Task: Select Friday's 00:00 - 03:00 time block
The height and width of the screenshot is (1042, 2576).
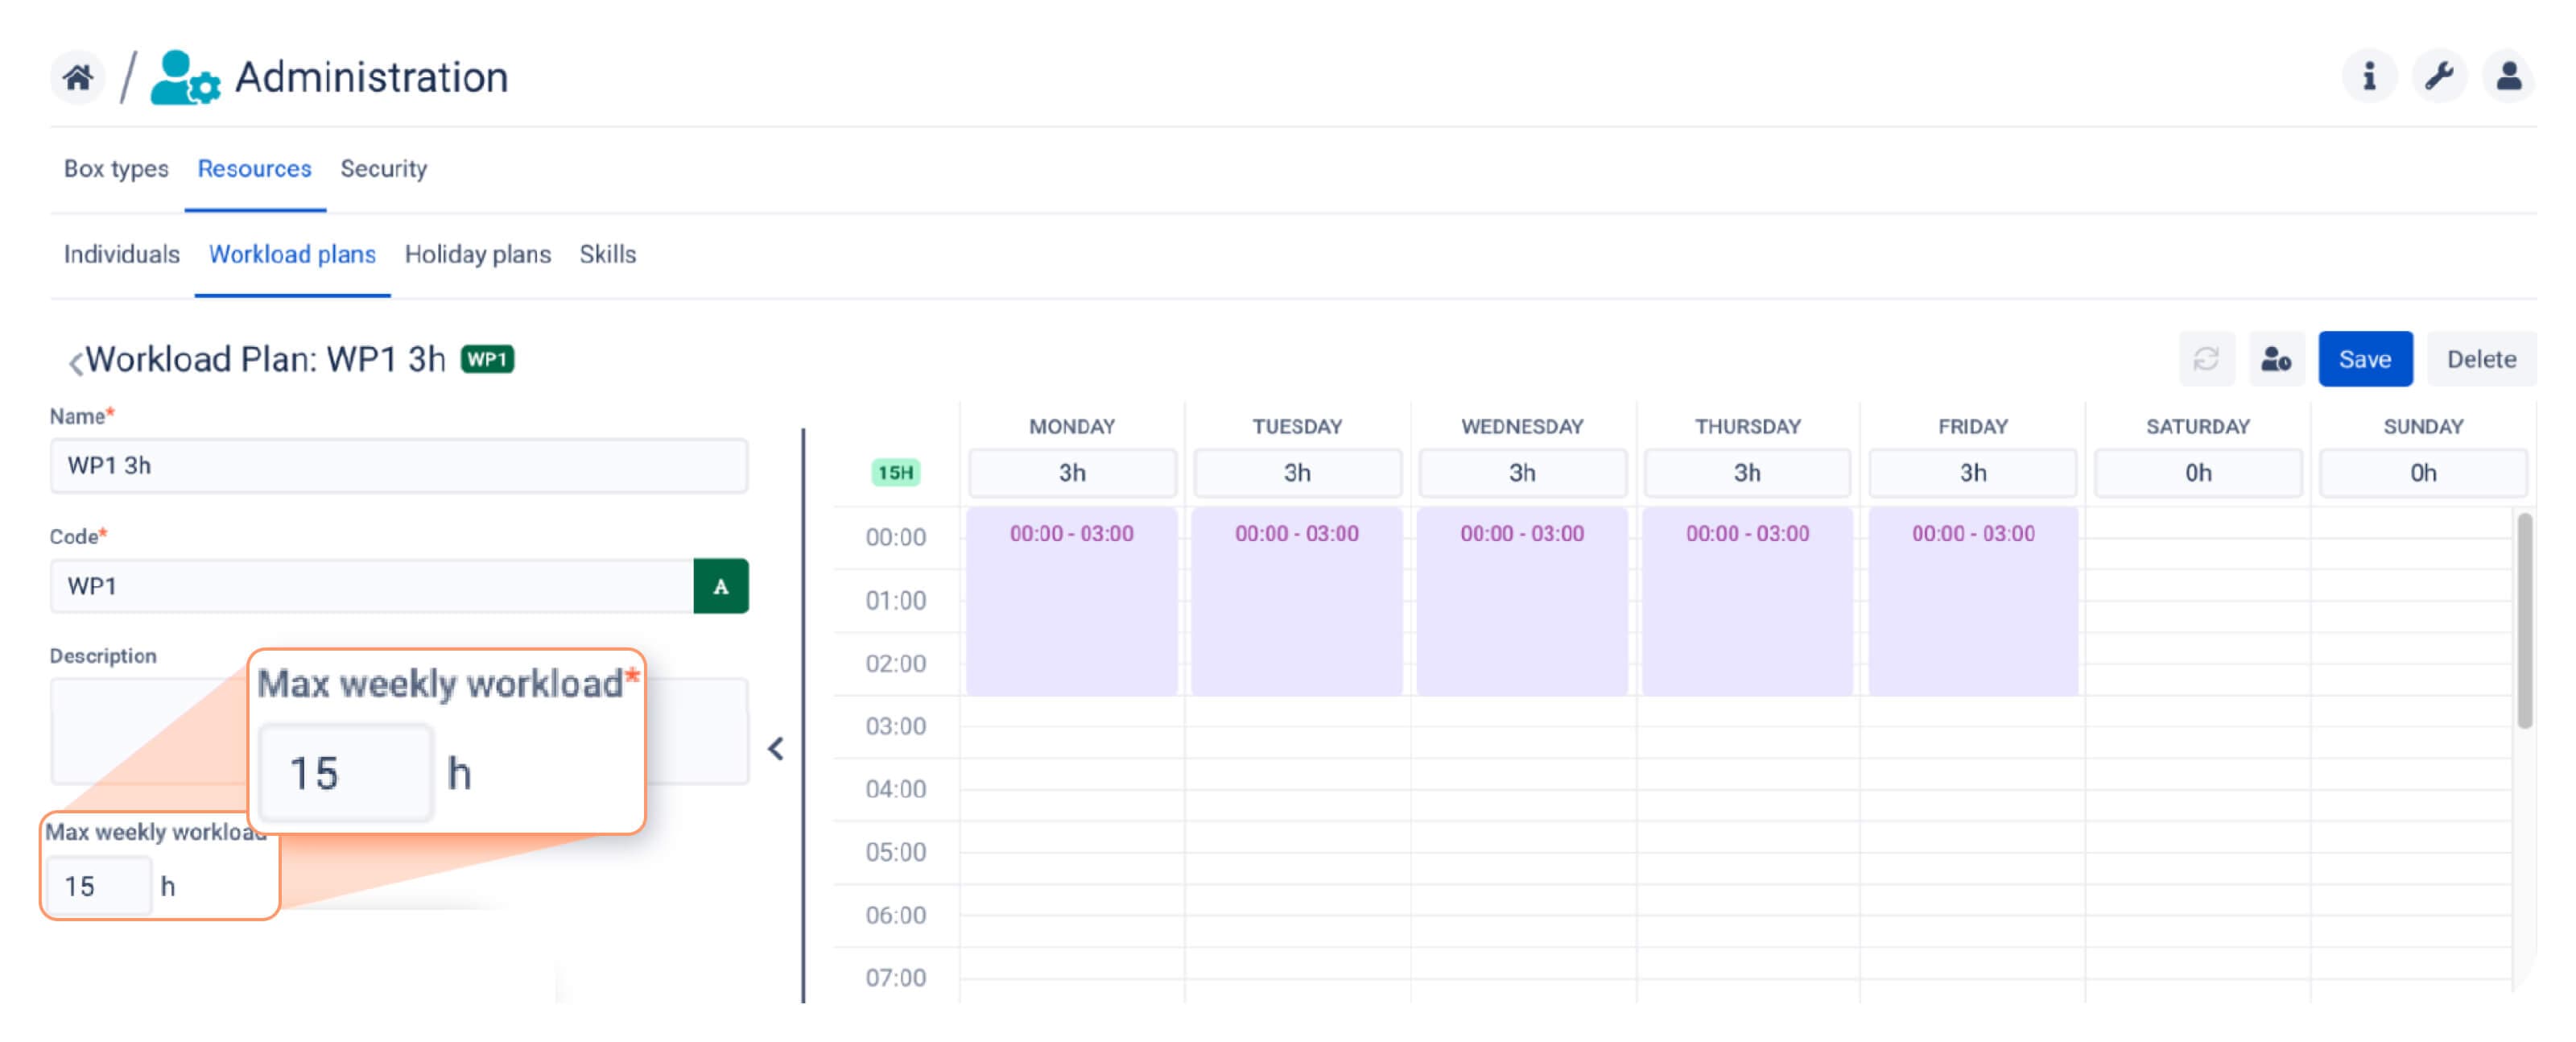Action: 1973,601
